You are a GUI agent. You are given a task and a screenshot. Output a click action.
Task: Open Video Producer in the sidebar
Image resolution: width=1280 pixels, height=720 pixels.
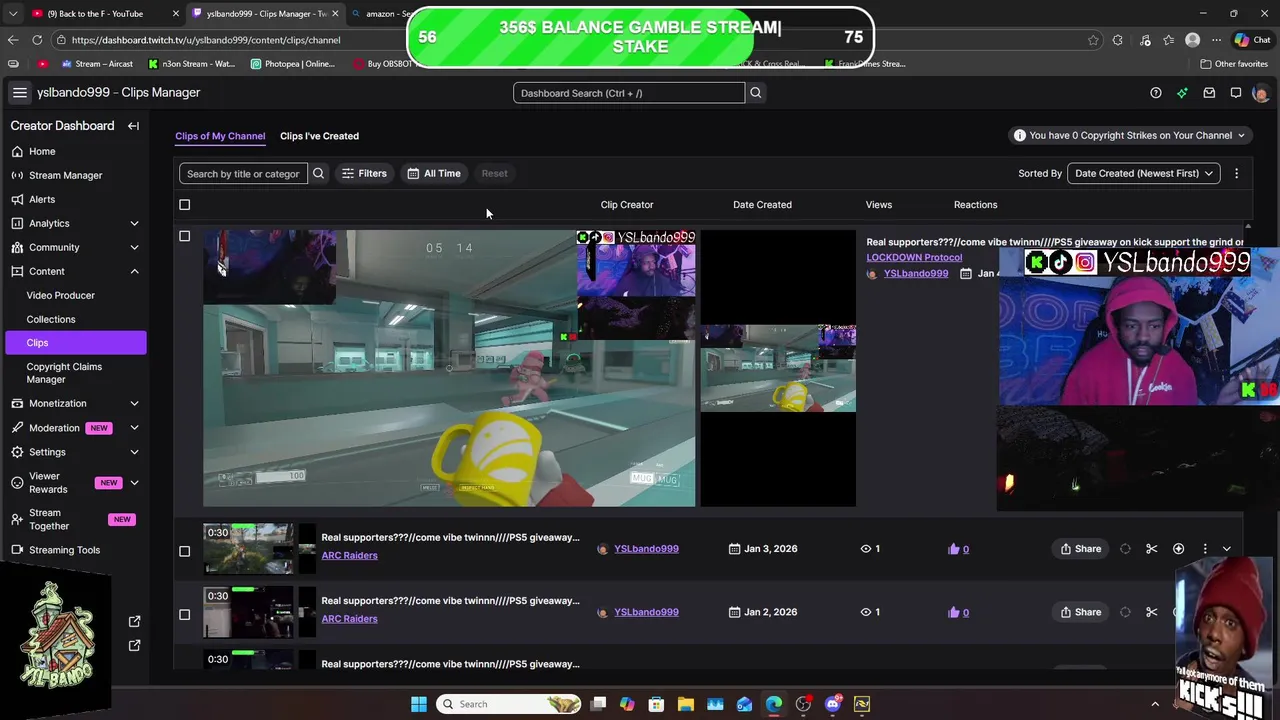point(61,295)
